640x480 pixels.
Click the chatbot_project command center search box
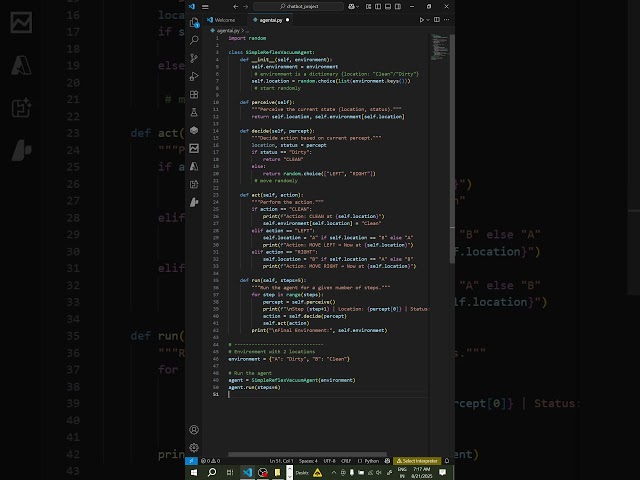(298, 7)
